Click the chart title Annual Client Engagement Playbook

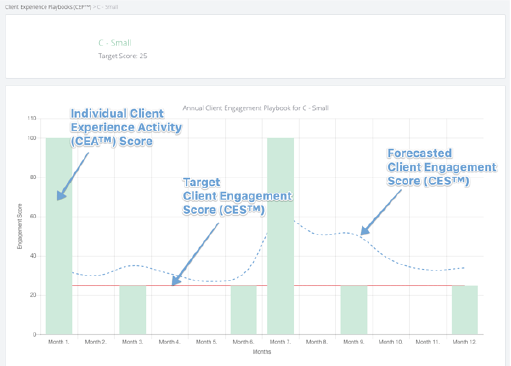point(256,108)
